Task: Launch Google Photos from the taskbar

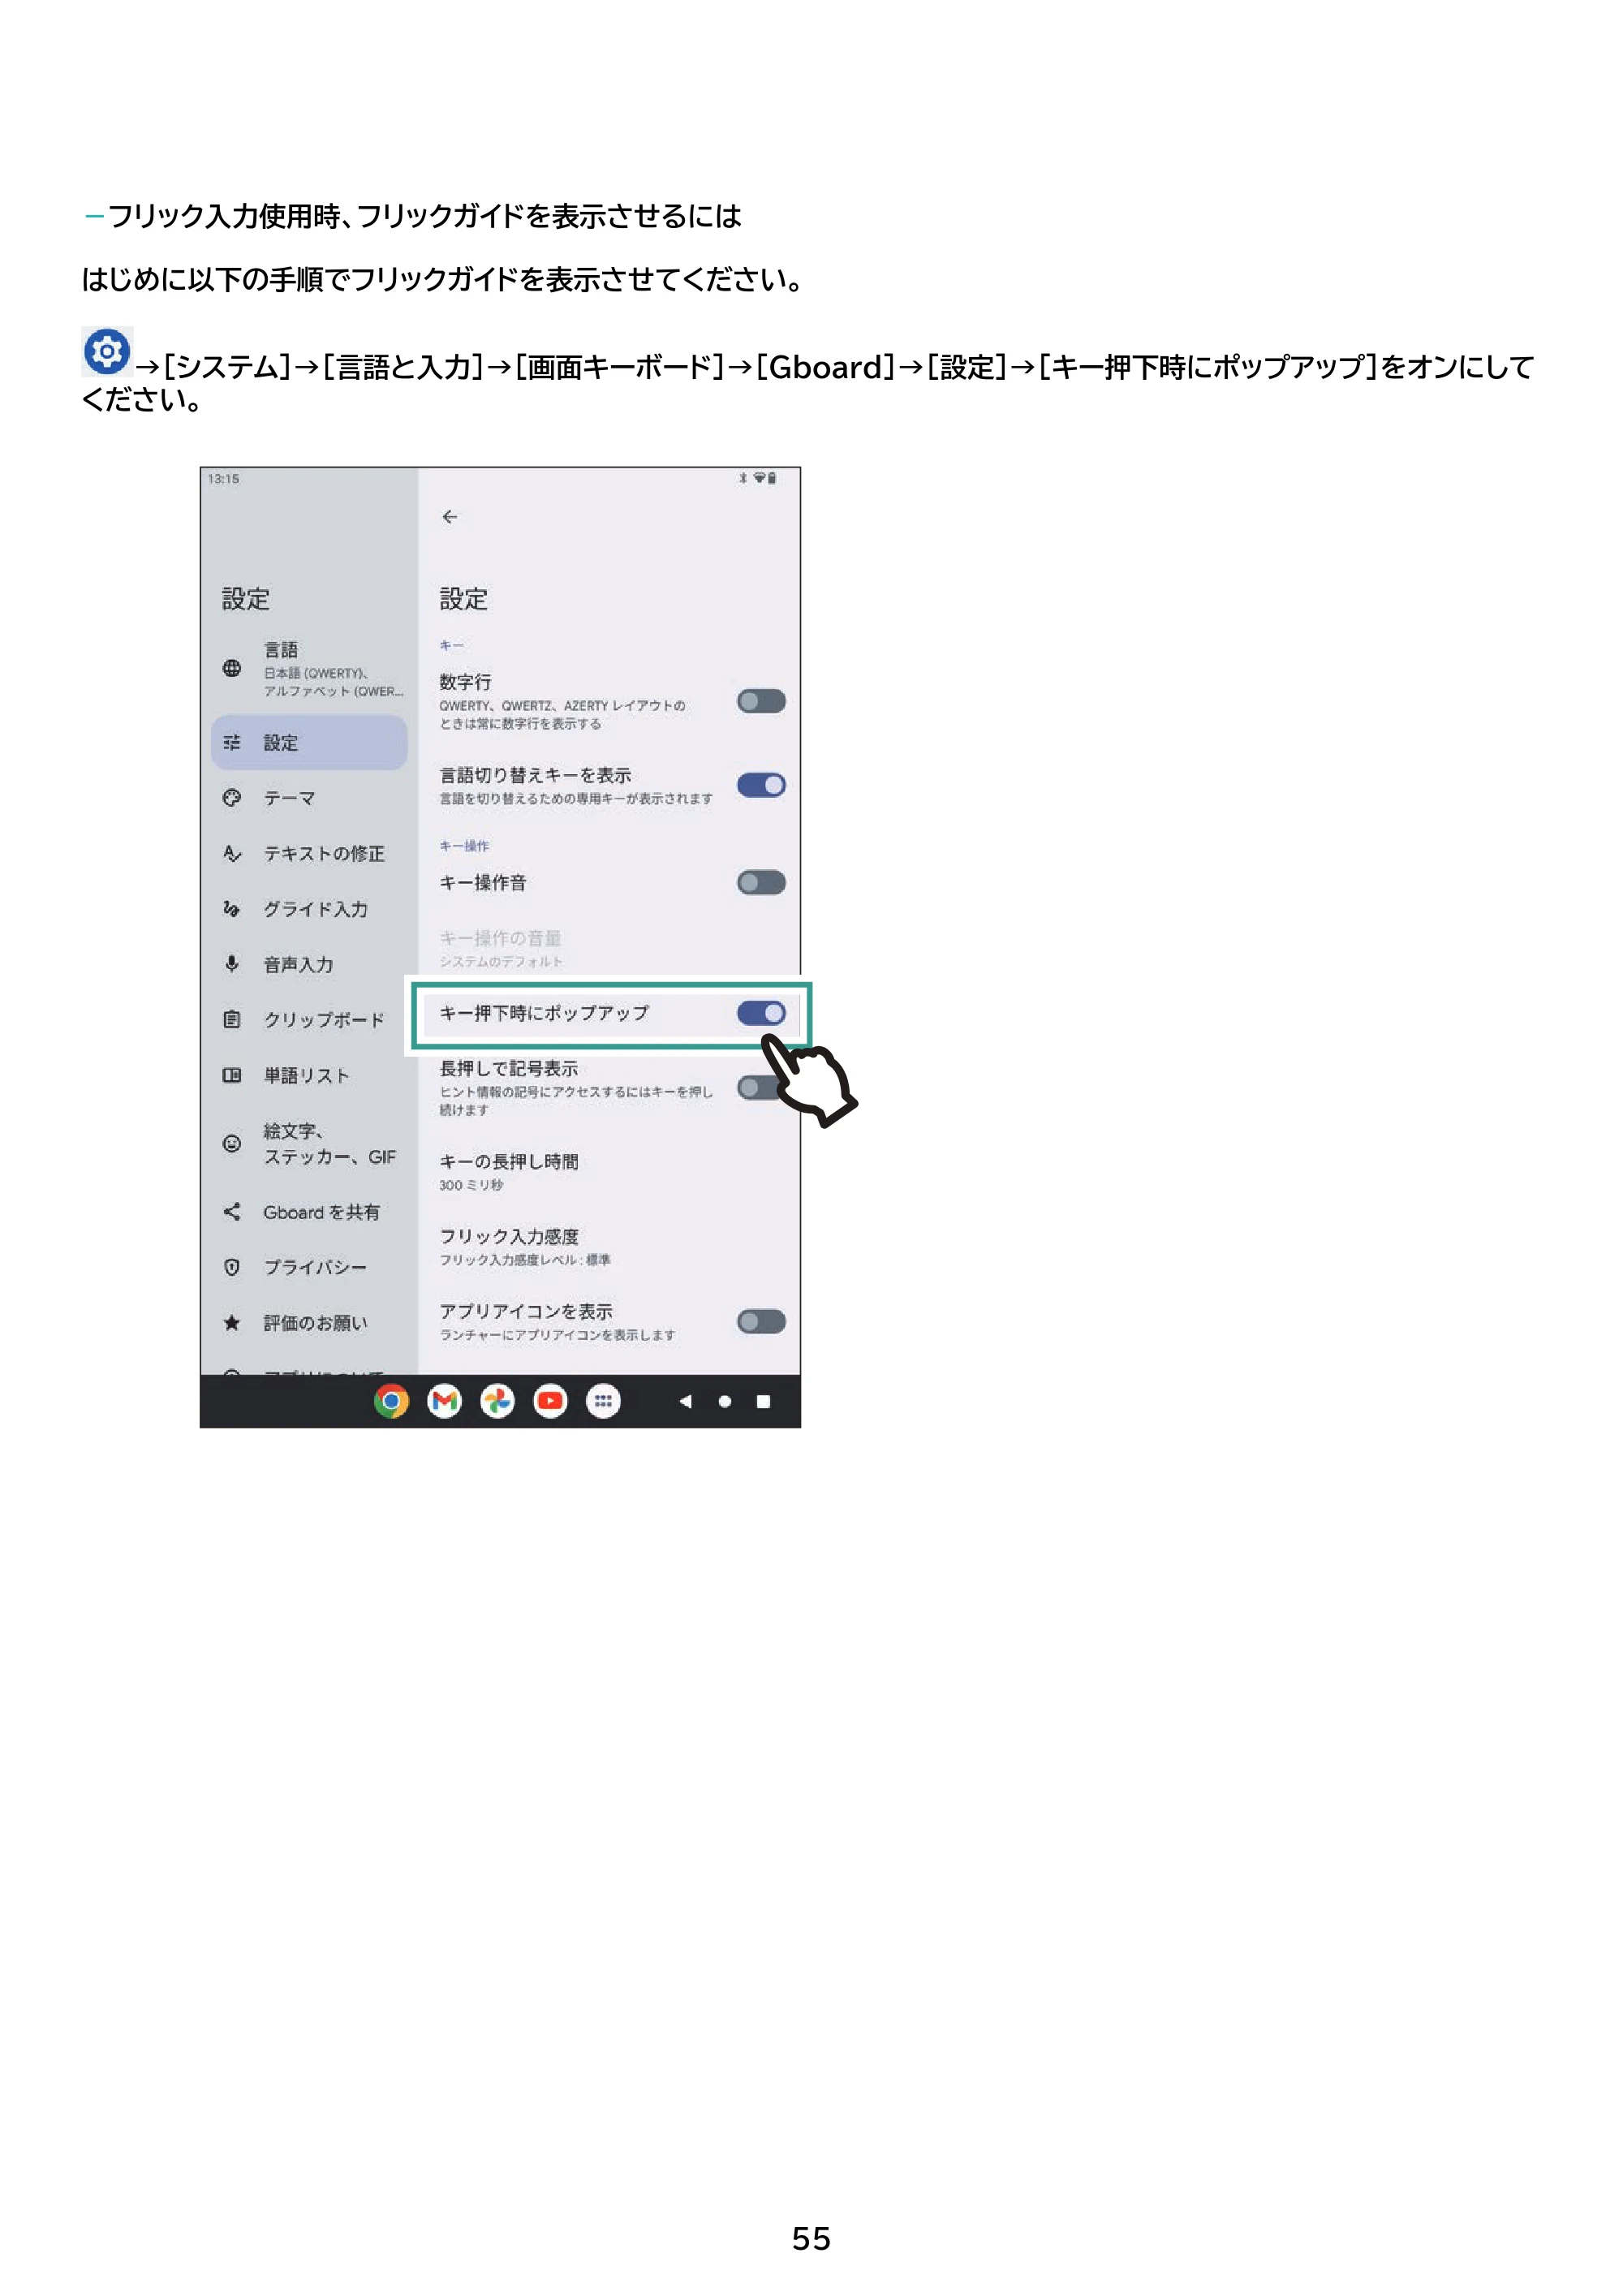Action: 498,1401
